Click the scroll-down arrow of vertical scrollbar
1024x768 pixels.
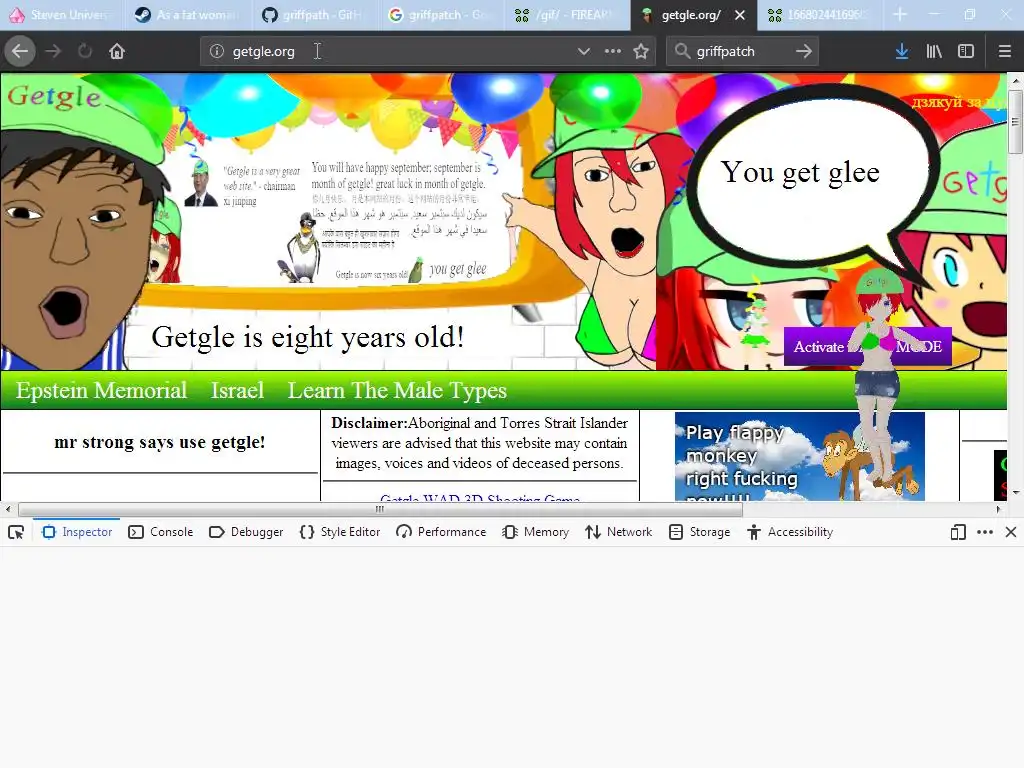1015,492
